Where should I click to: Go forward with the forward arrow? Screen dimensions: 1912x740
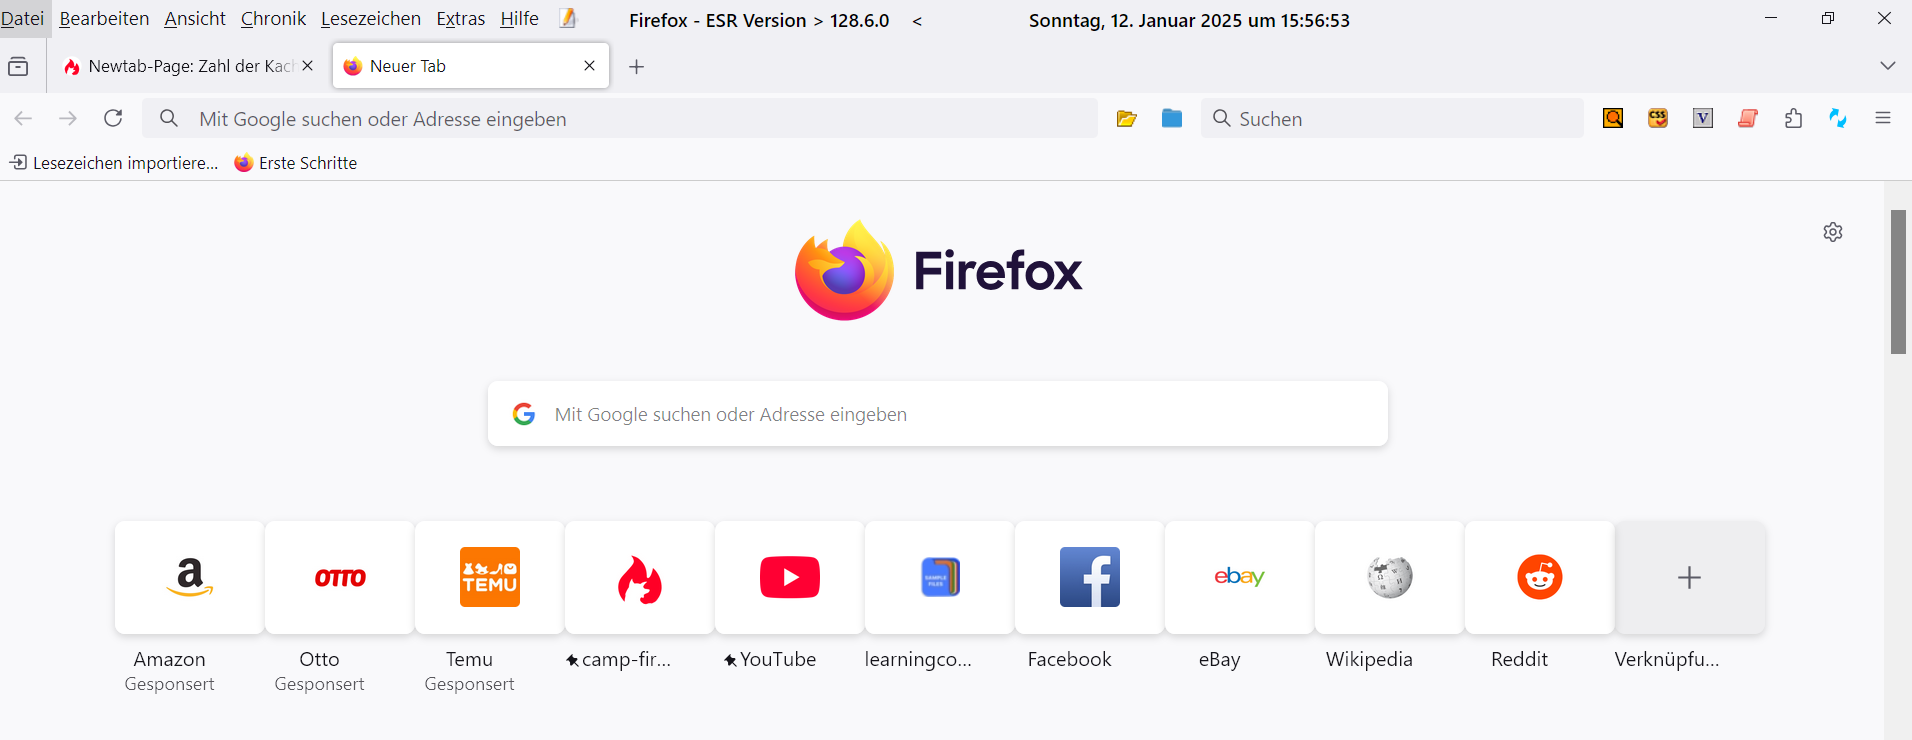[68, 119]
